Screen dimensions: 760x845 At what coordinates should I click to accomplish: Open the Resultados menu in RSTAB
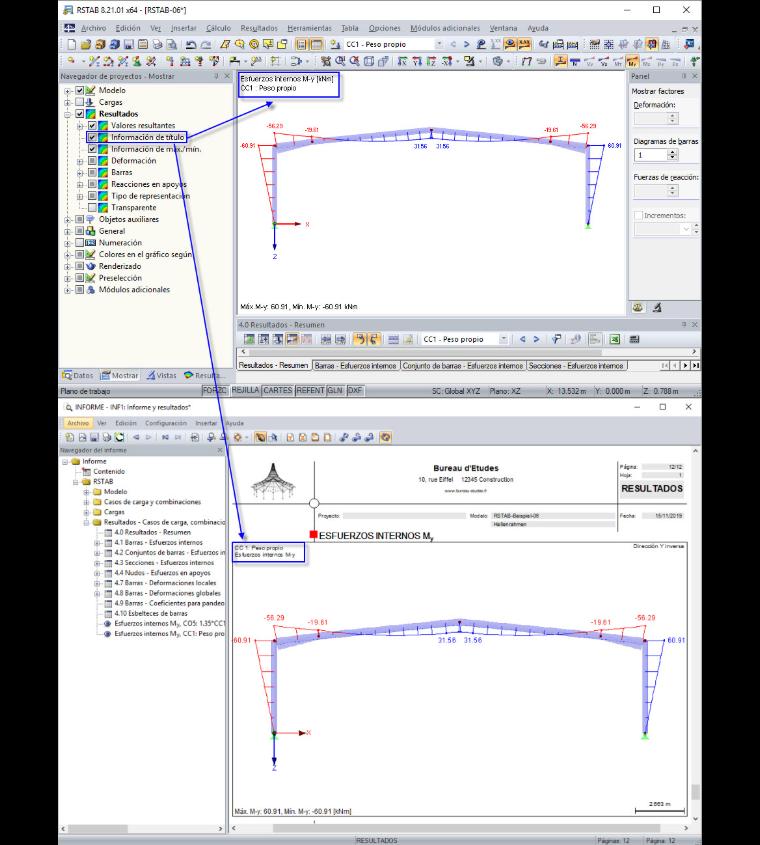pos(259,28)
